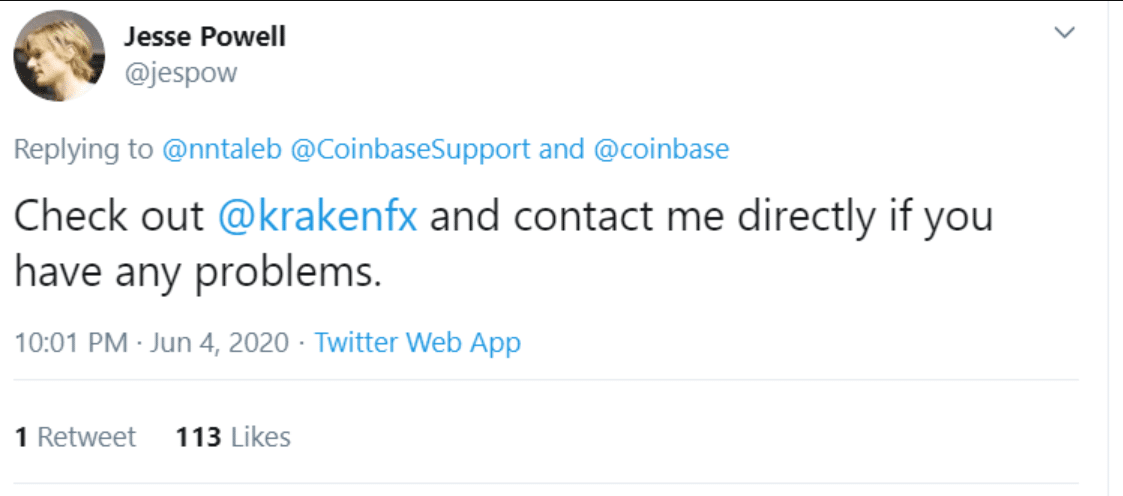Click the retweet count number 1
Screen dimensions: 1123x496
[x=21, y=437]
